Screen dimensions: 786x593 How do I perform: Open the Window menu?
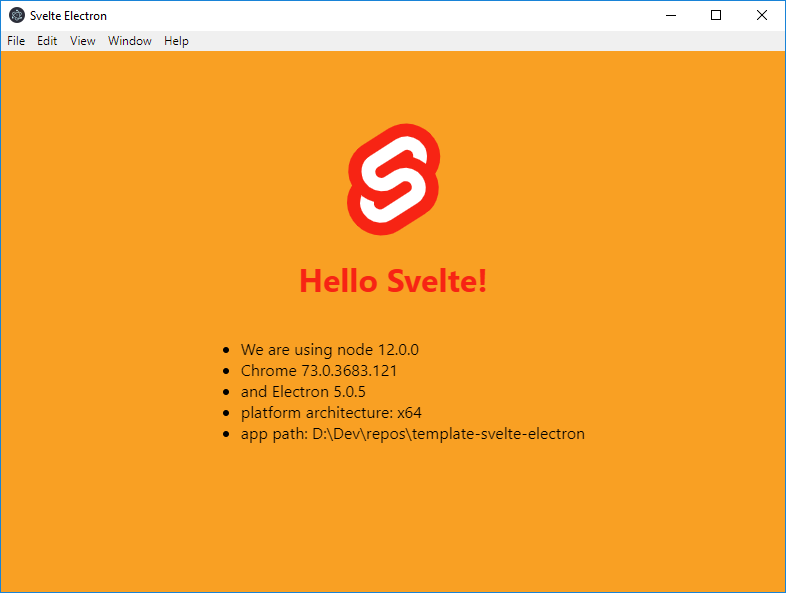point(130,41)
